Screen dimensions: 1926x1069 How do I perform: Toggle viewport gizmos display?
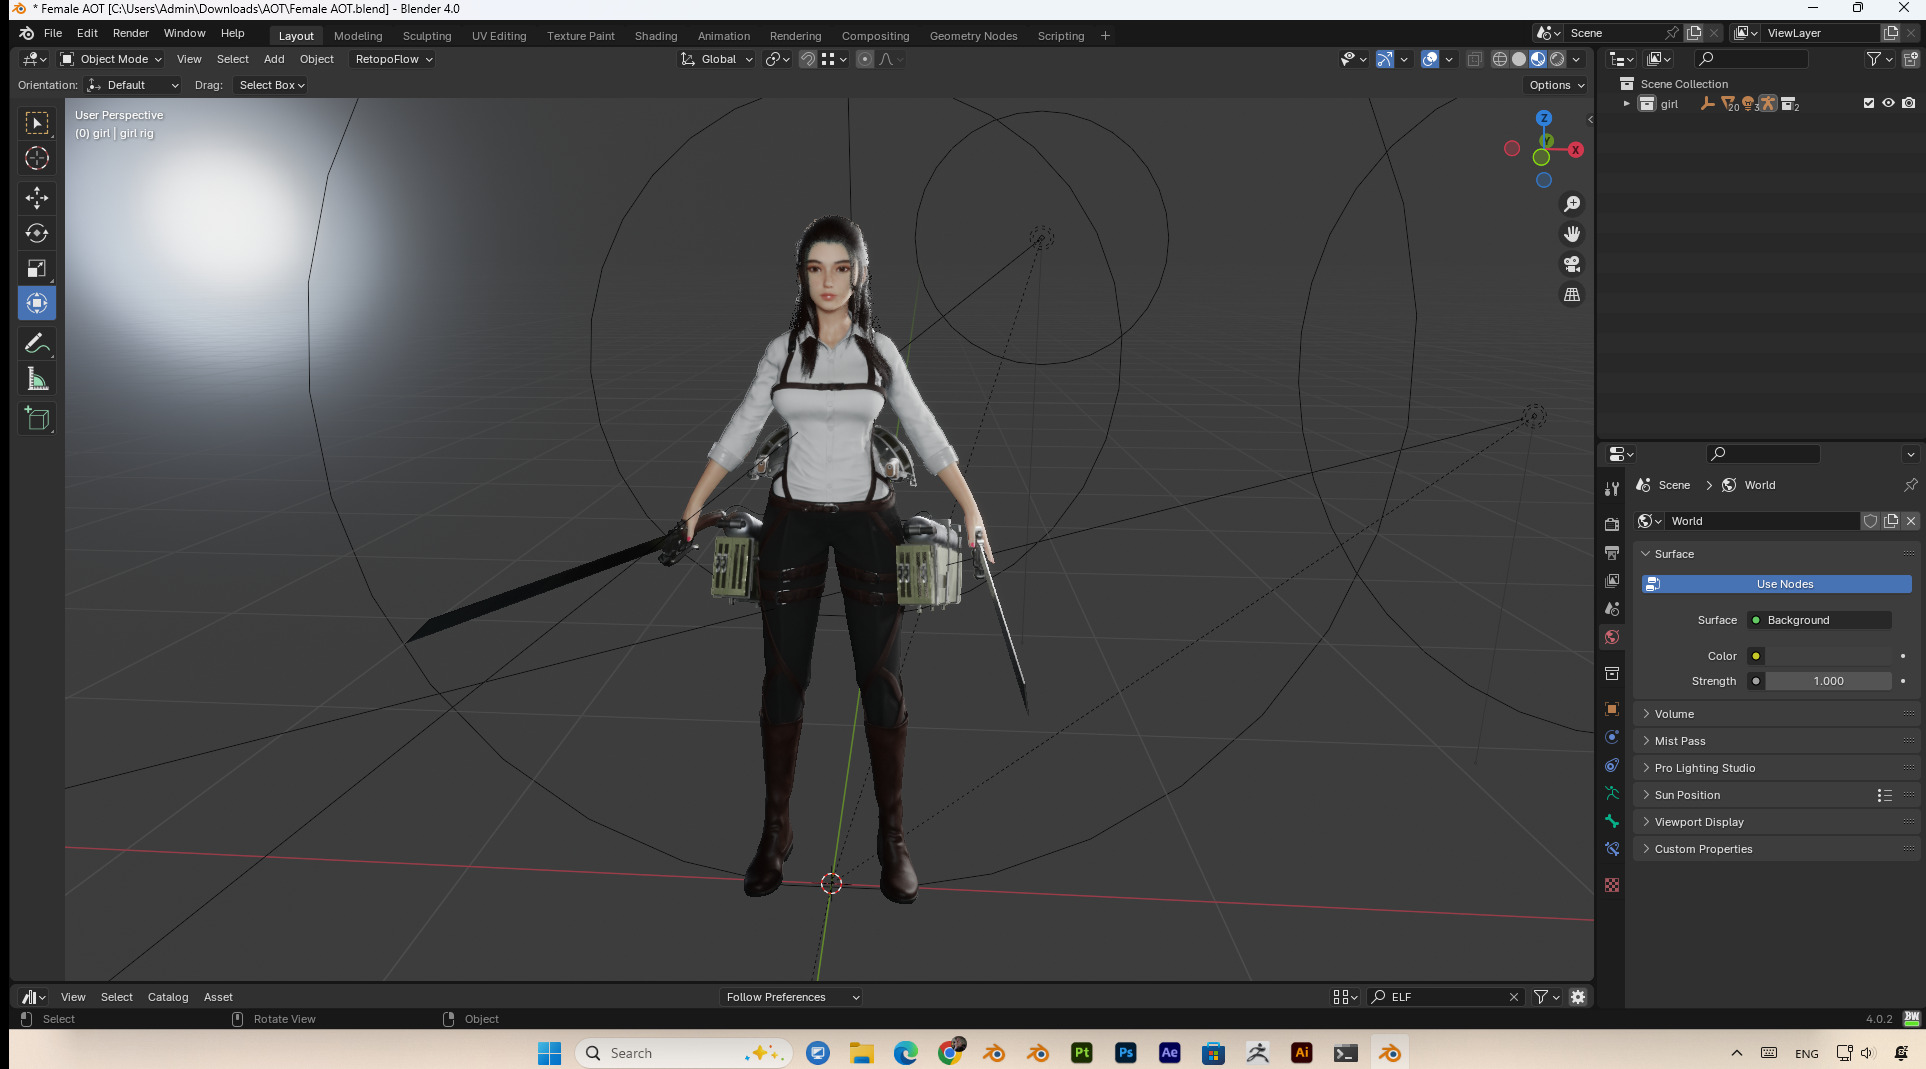coord(1384,59)
